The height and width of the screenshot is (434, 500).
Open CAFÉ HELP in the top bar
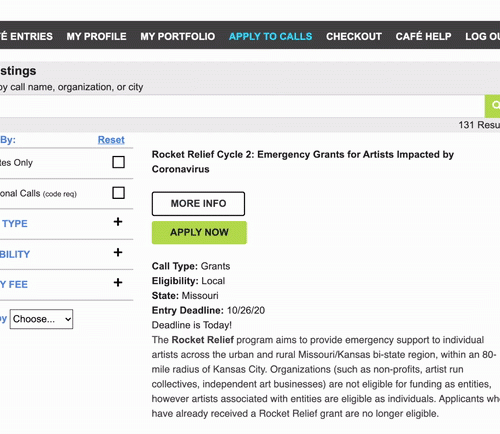click(424, 36)
